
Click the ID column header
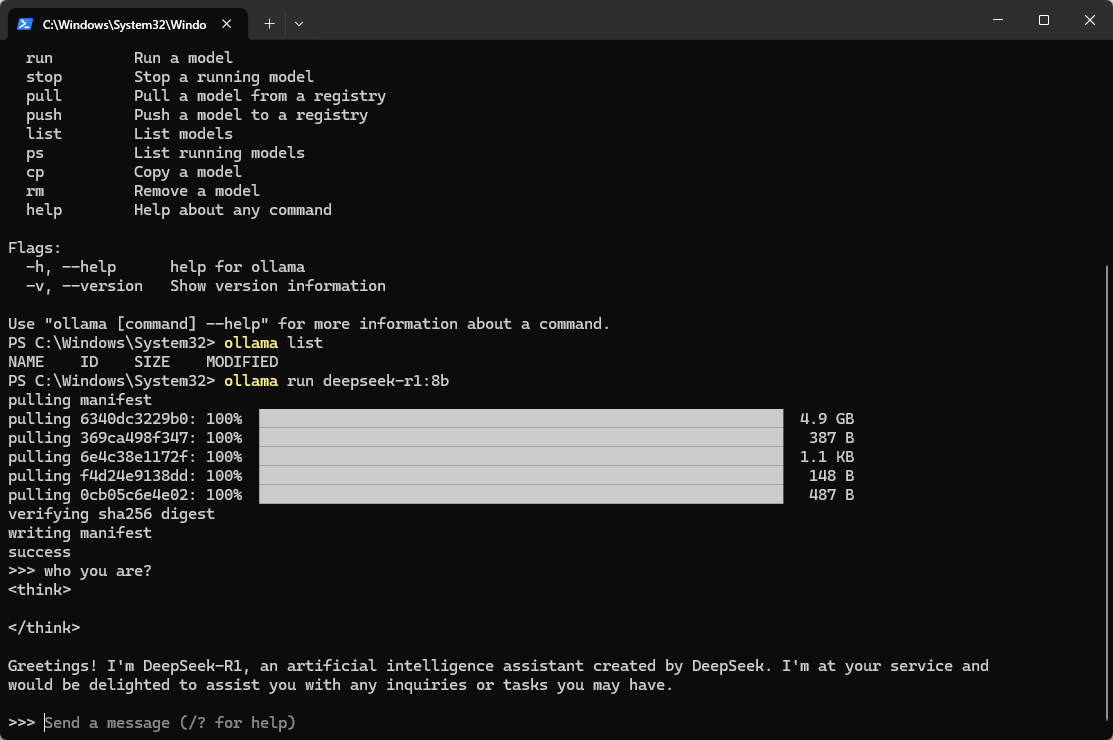tap(89, 362)
